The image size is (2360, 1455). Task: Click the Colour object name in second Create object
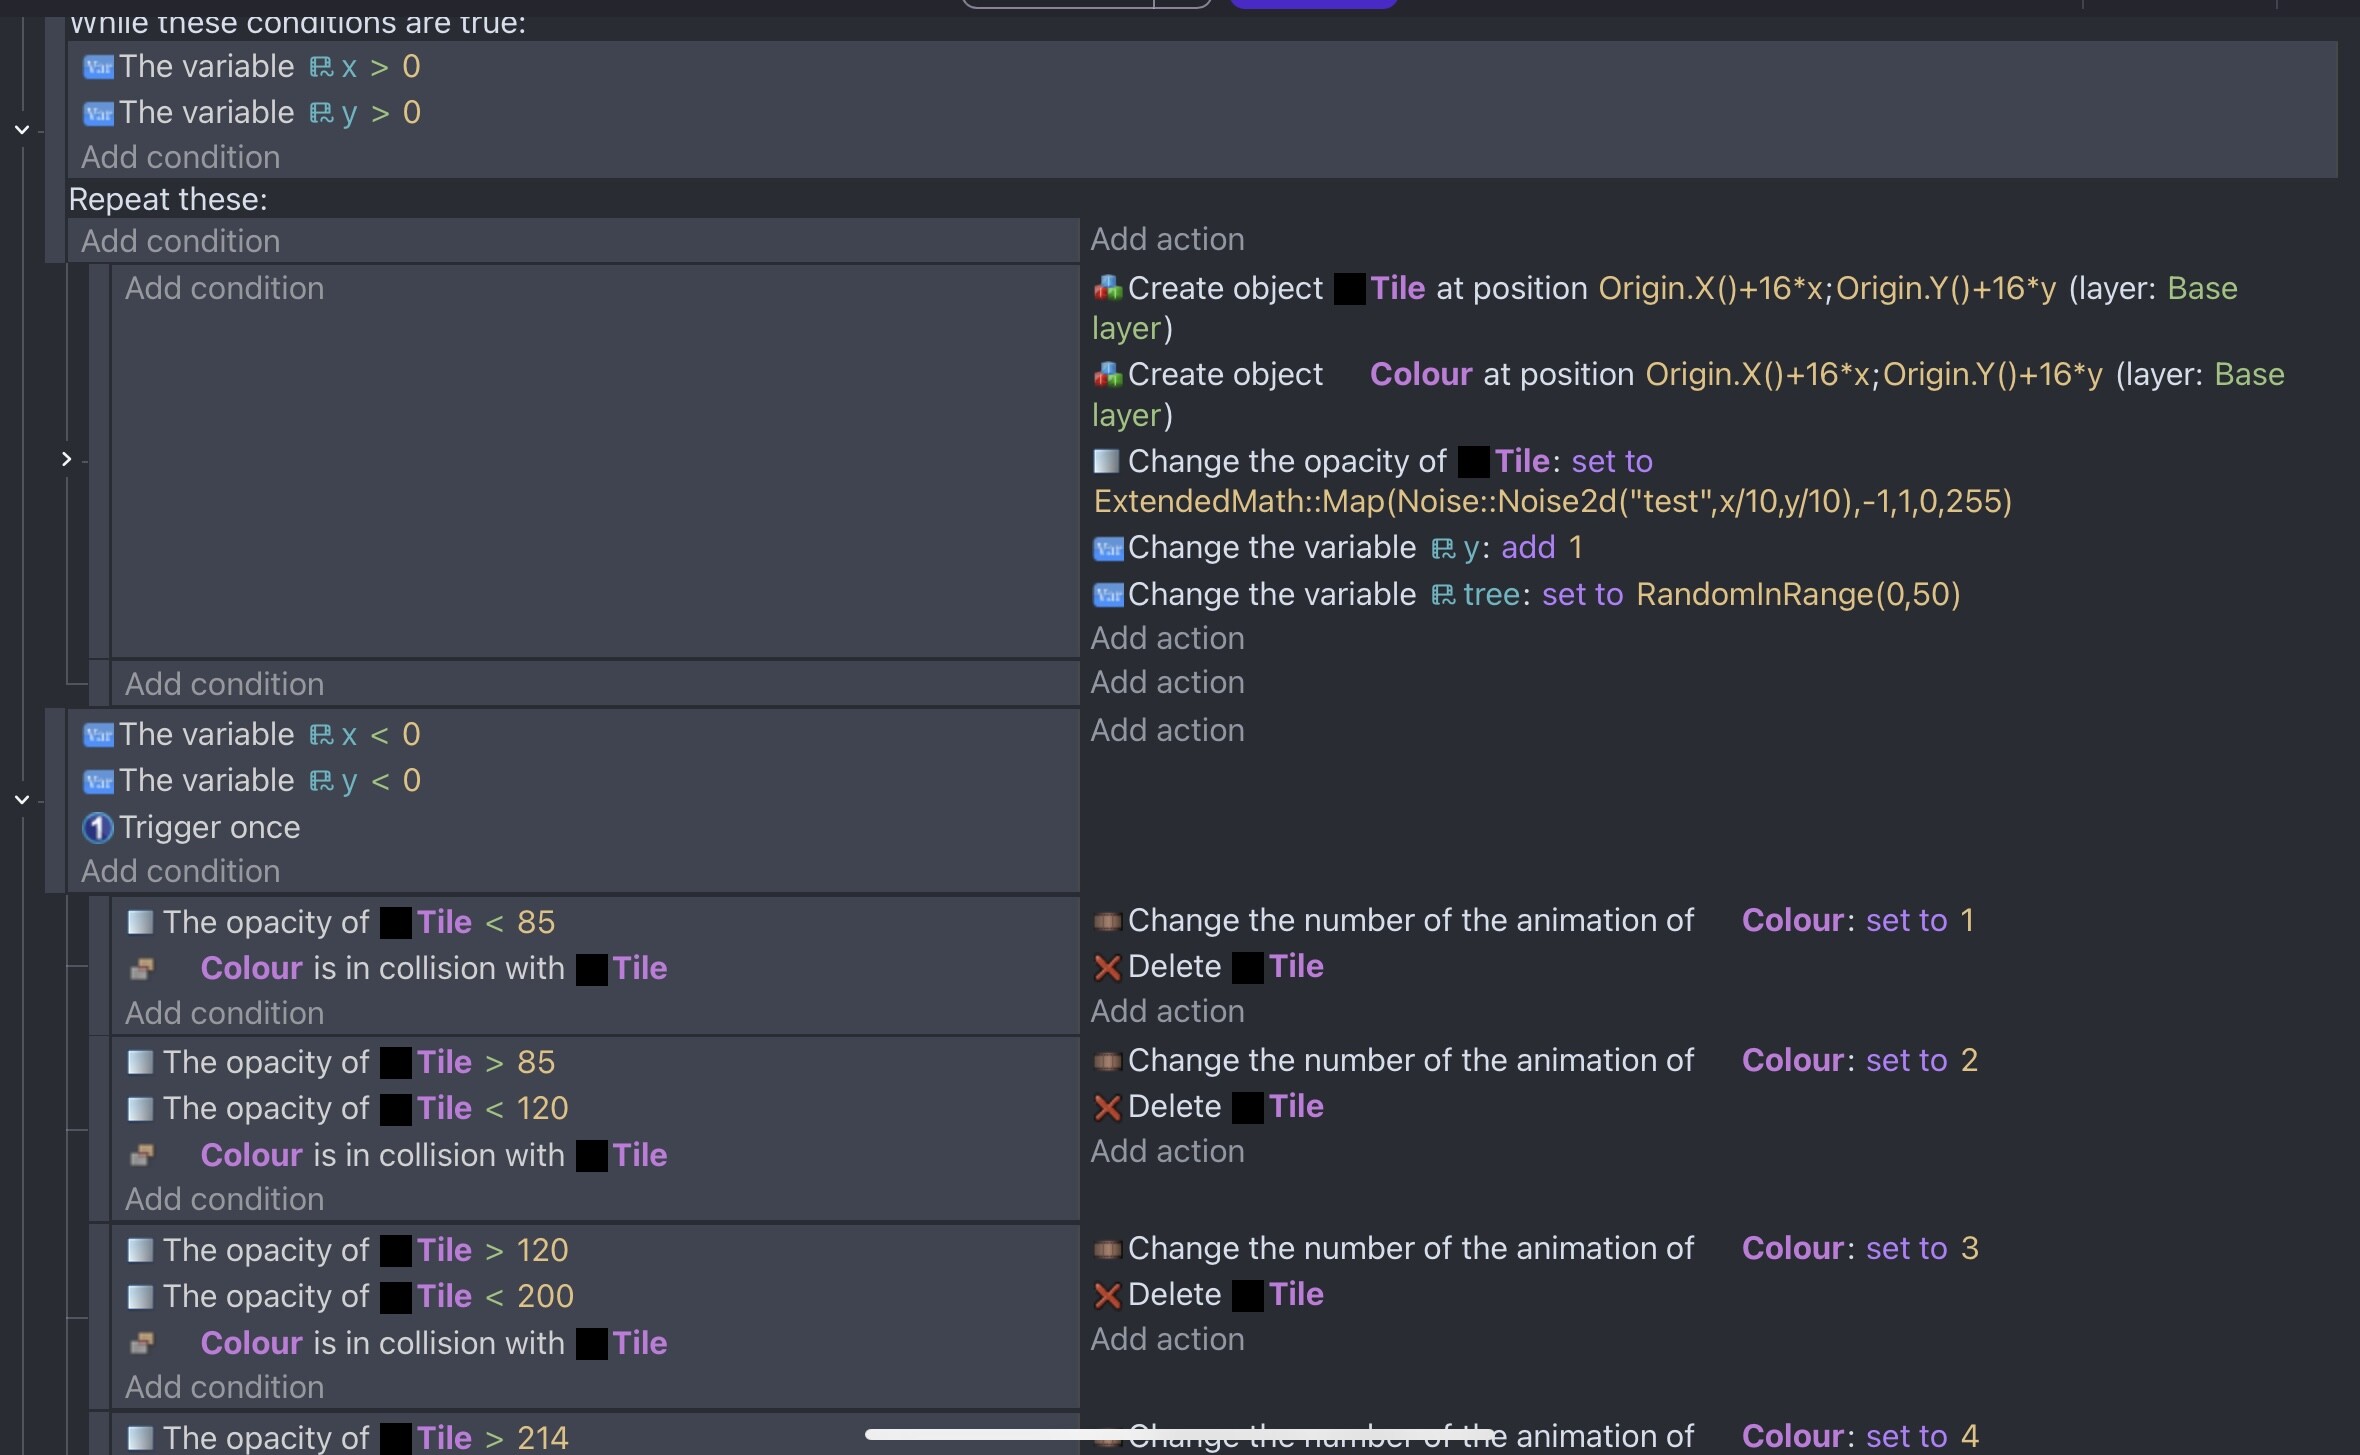pyautogui.click(x=1420, y=375)
